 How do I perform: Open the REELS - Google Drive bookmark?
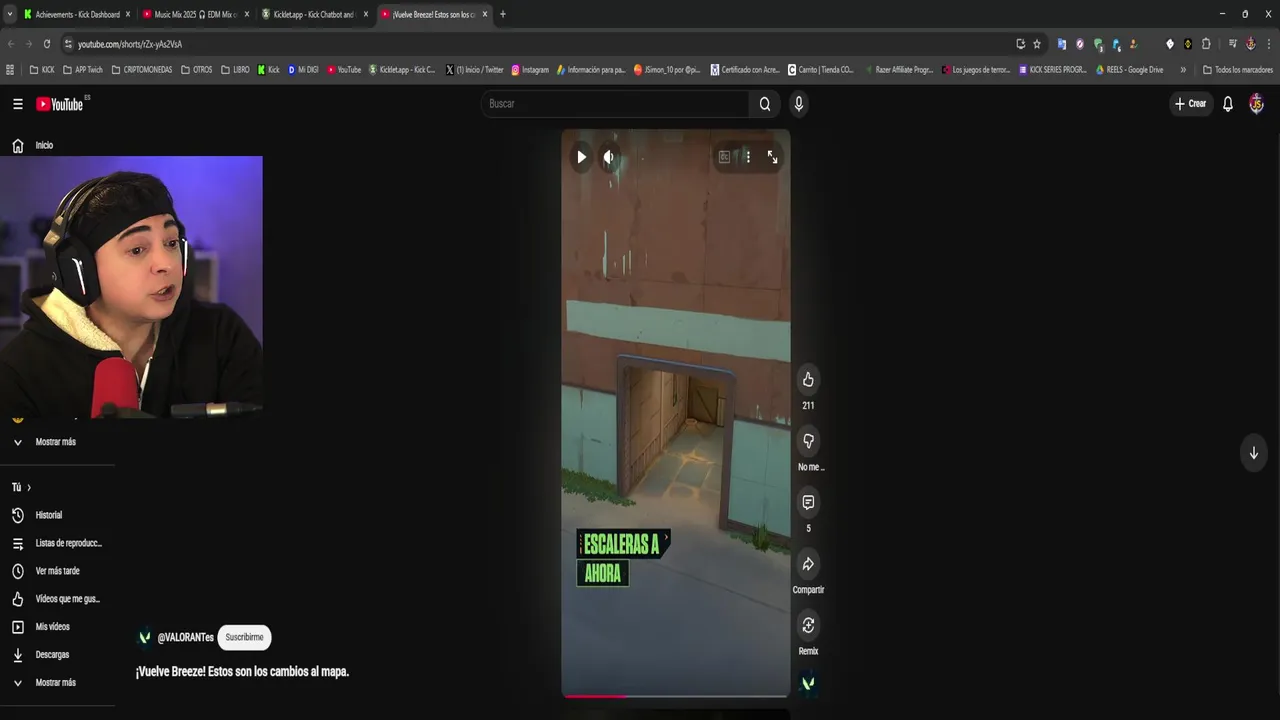[1129, 70]
